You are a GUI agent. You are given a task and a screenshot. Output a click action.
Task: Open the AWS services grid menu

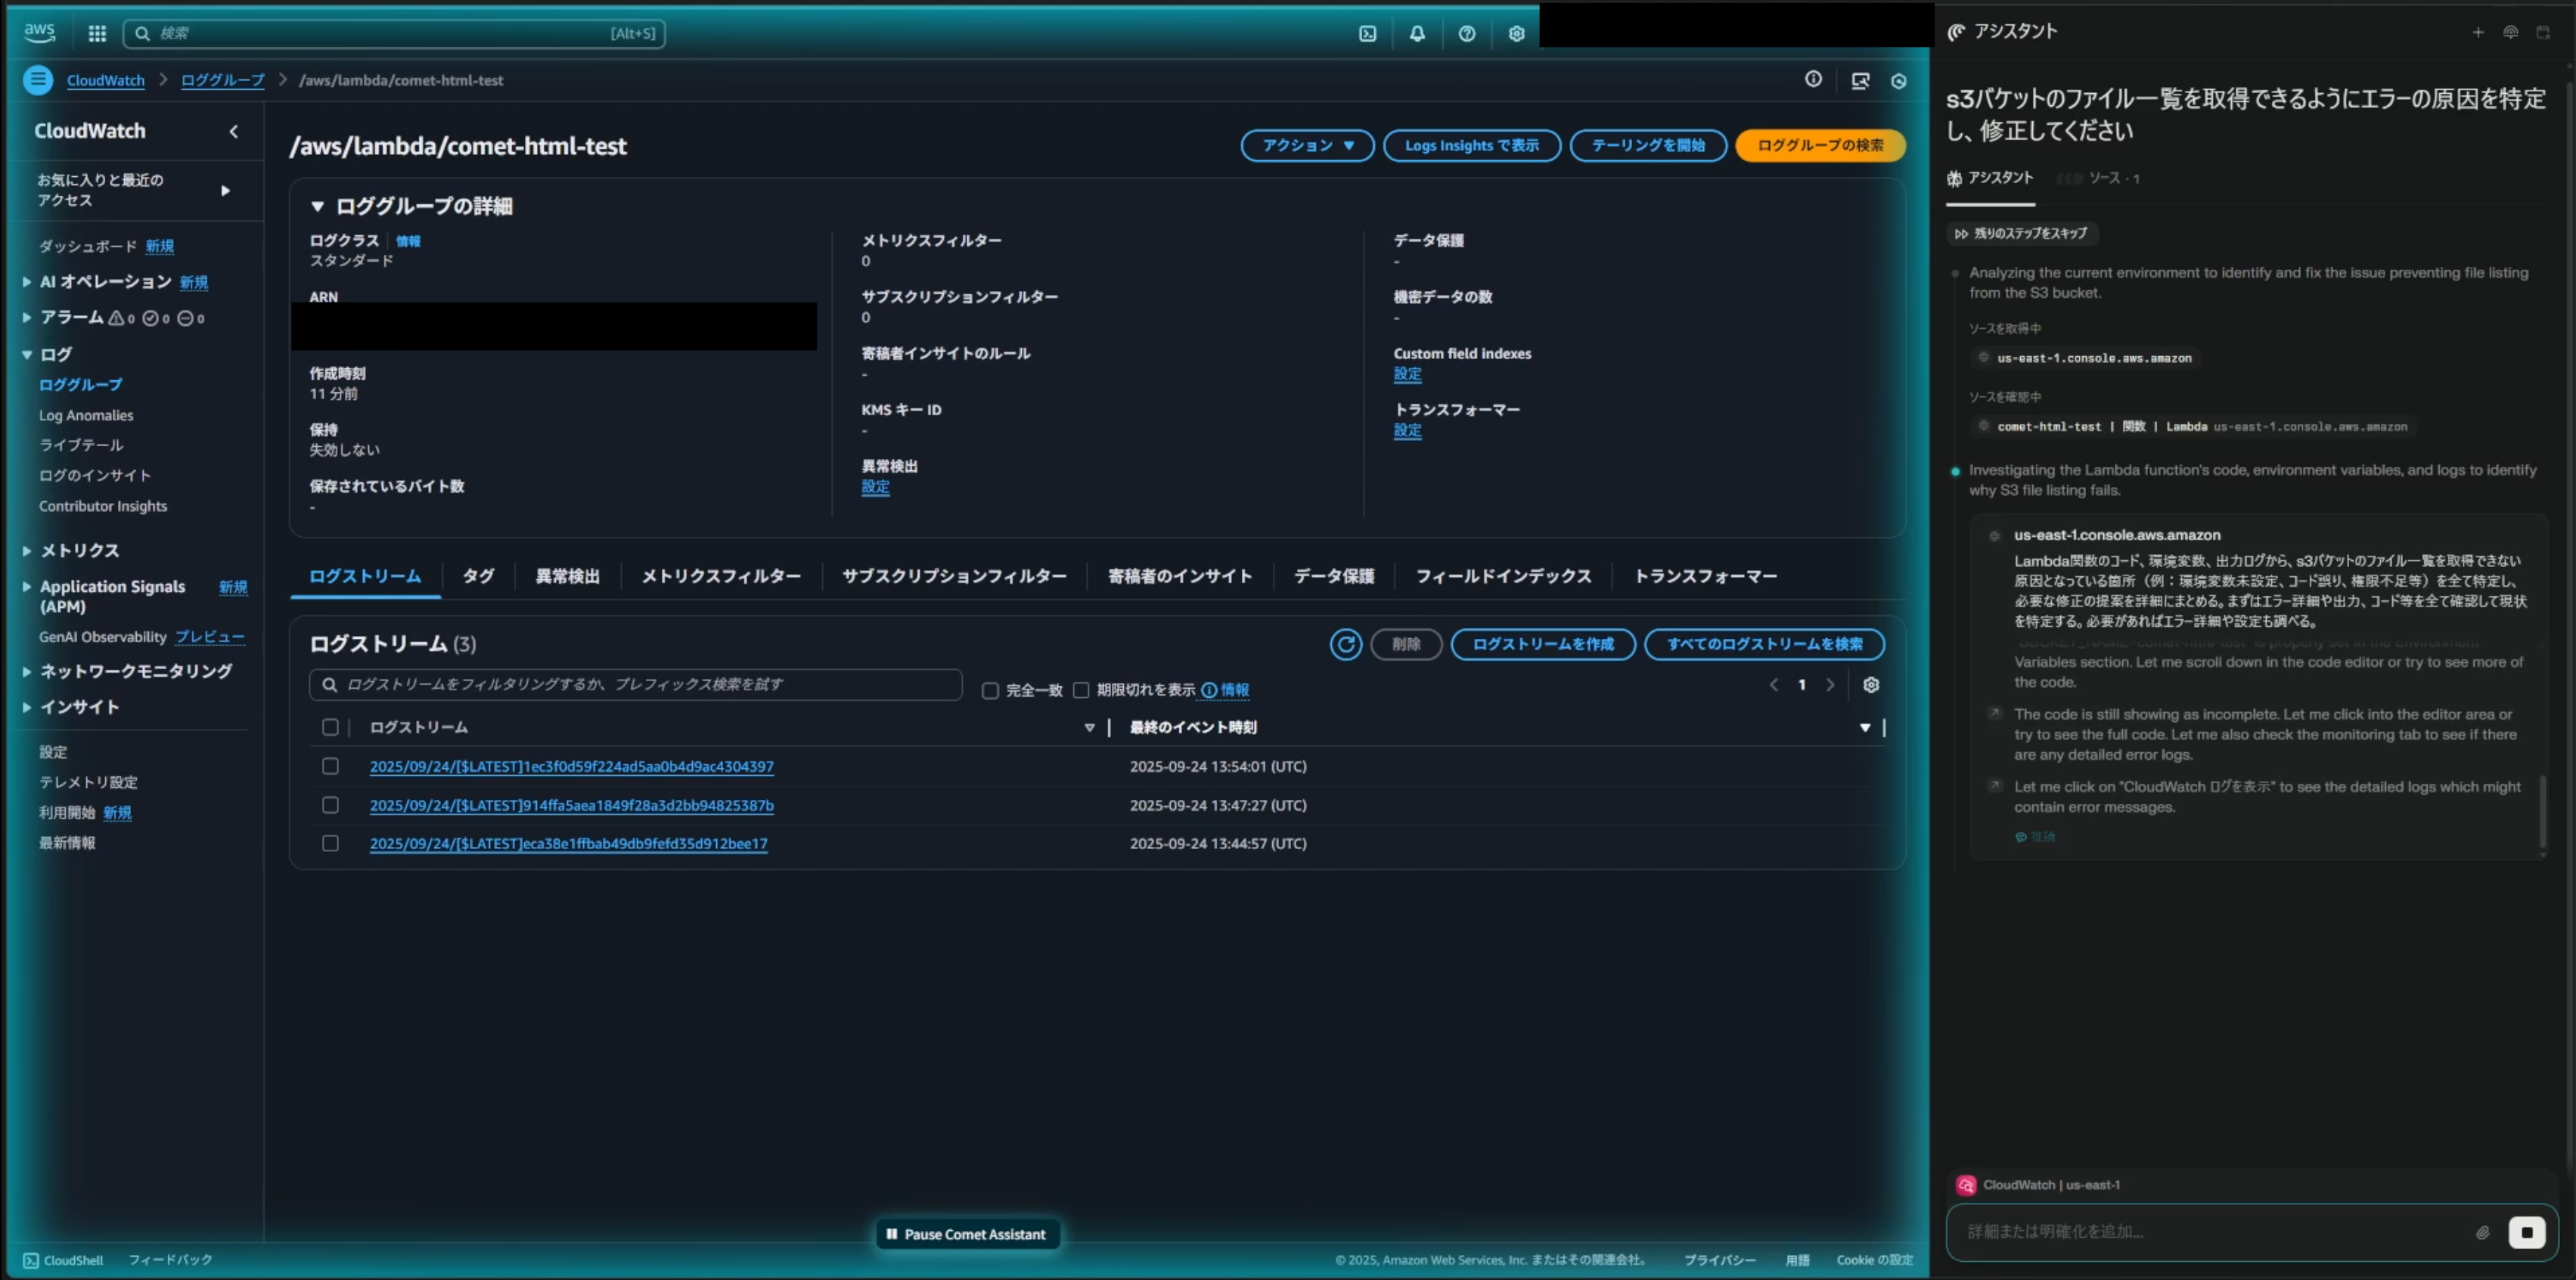point(97,33)
